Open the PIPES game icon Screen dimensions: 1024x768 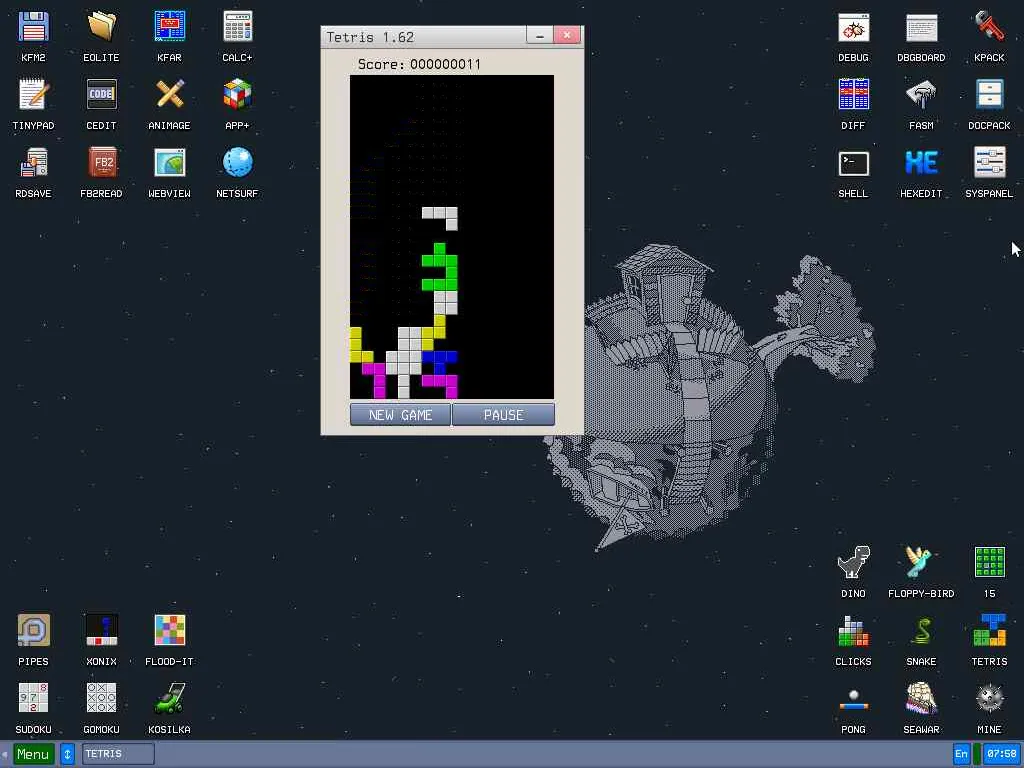point(33,631)
